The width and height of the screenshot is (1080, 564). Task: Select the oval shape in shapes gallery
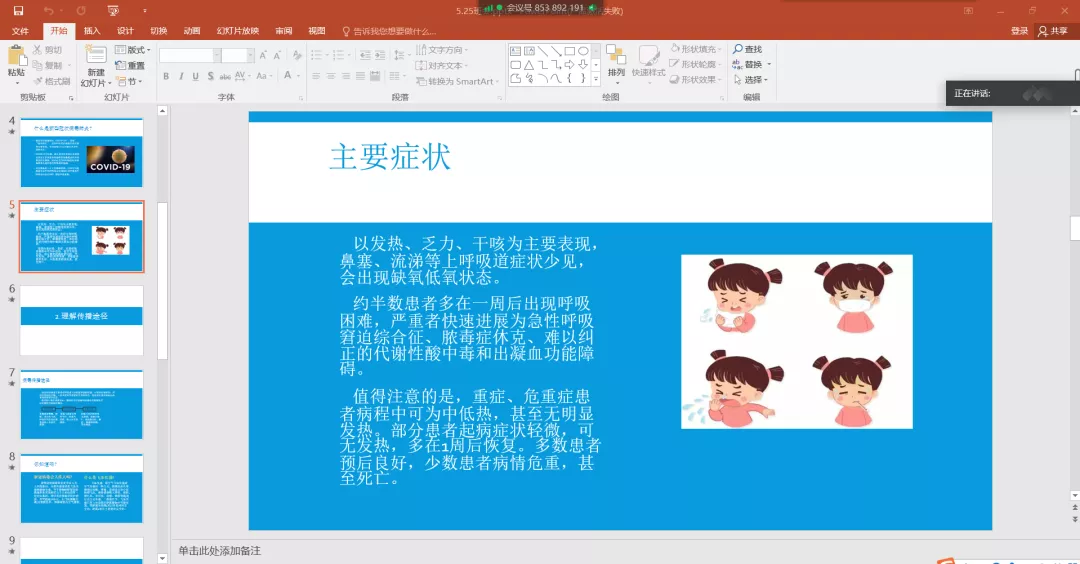point(582,50)
